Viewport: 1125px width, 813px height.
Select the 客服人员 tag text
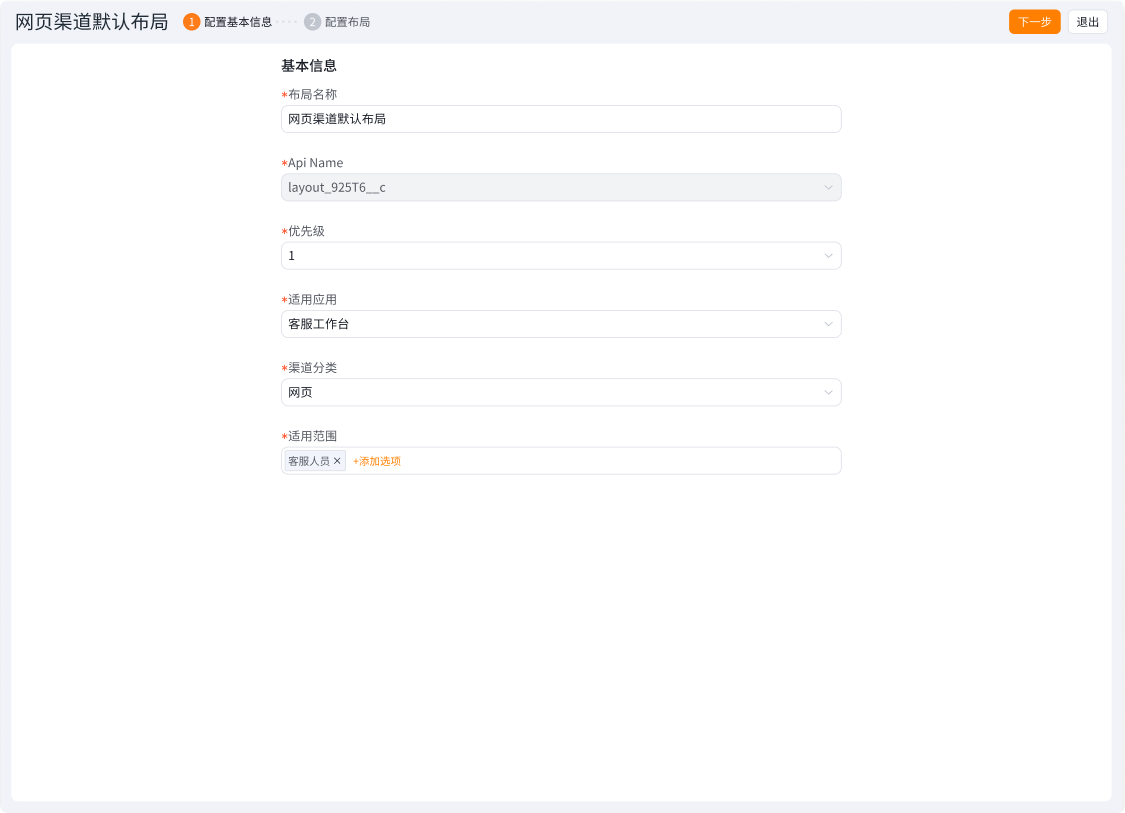click(x=309, y=461)
